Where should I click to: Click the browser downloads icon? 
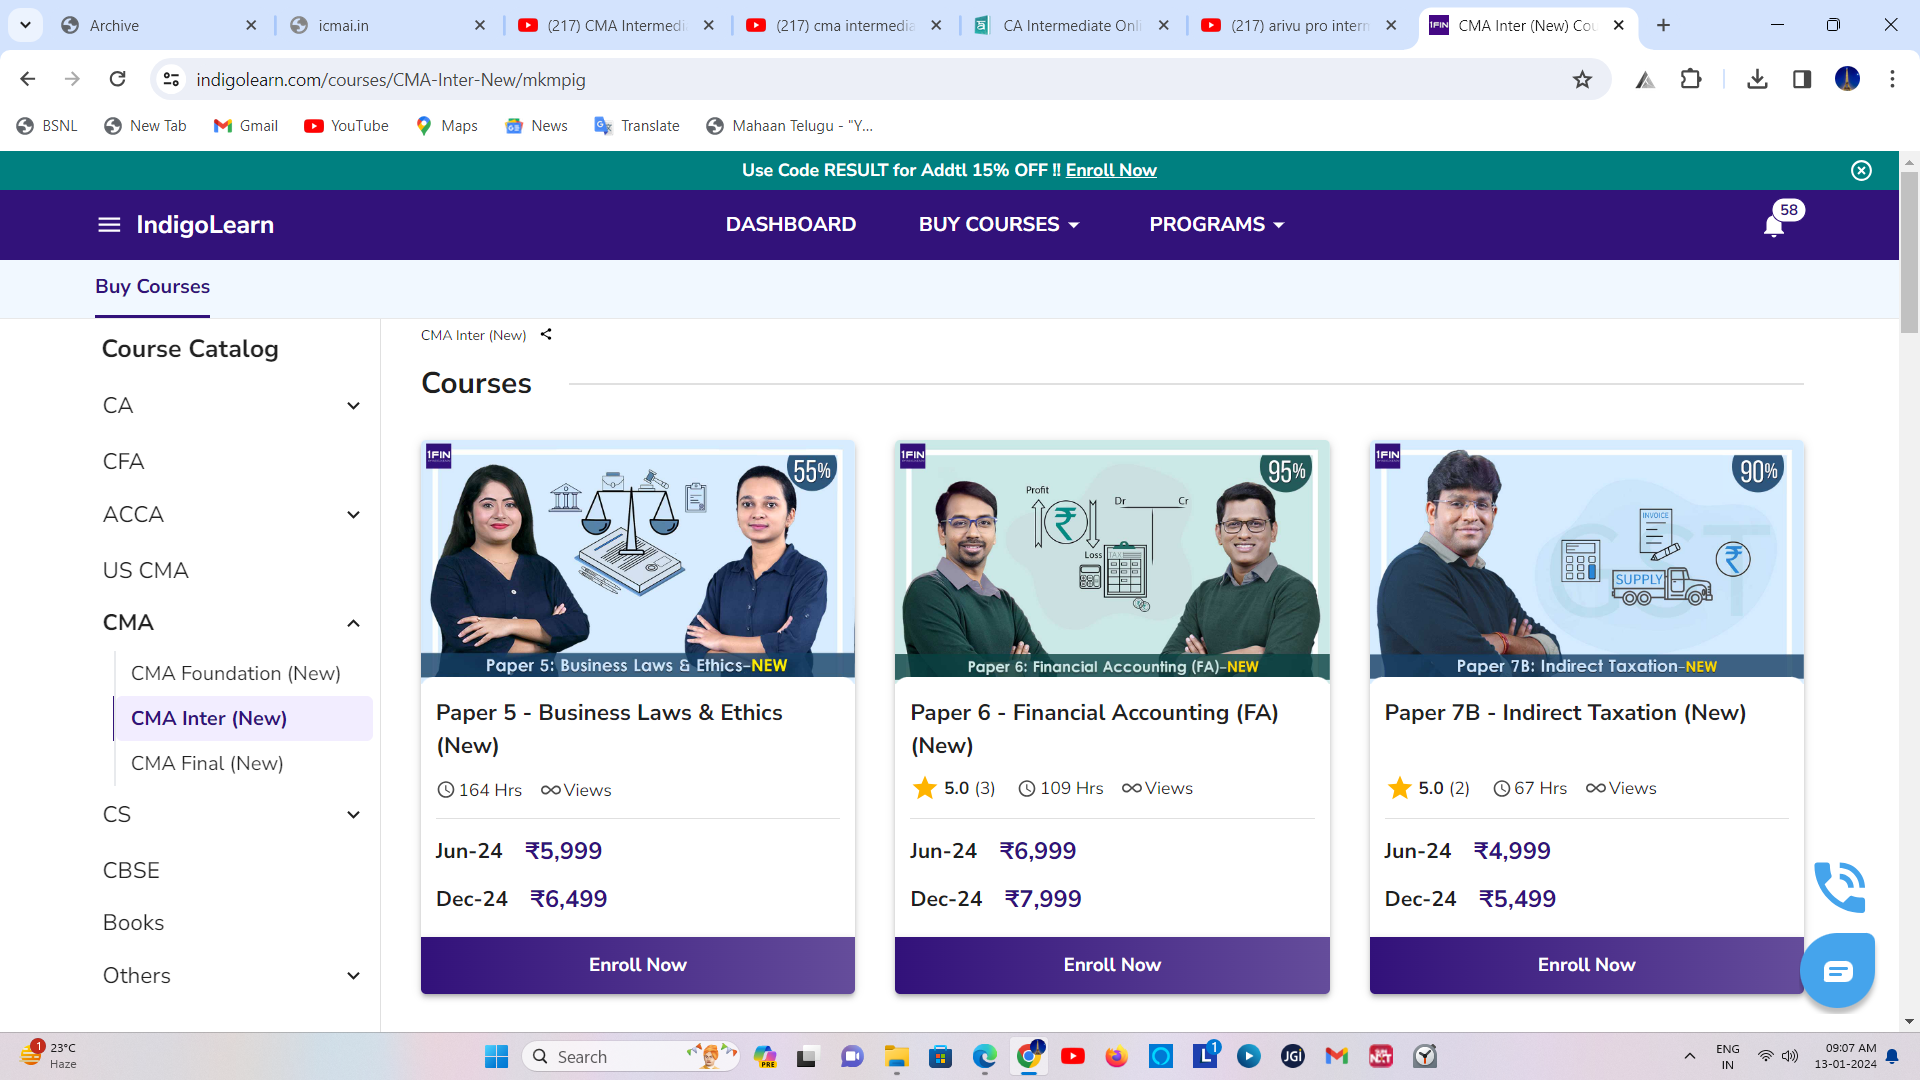tap(1757, 80)
